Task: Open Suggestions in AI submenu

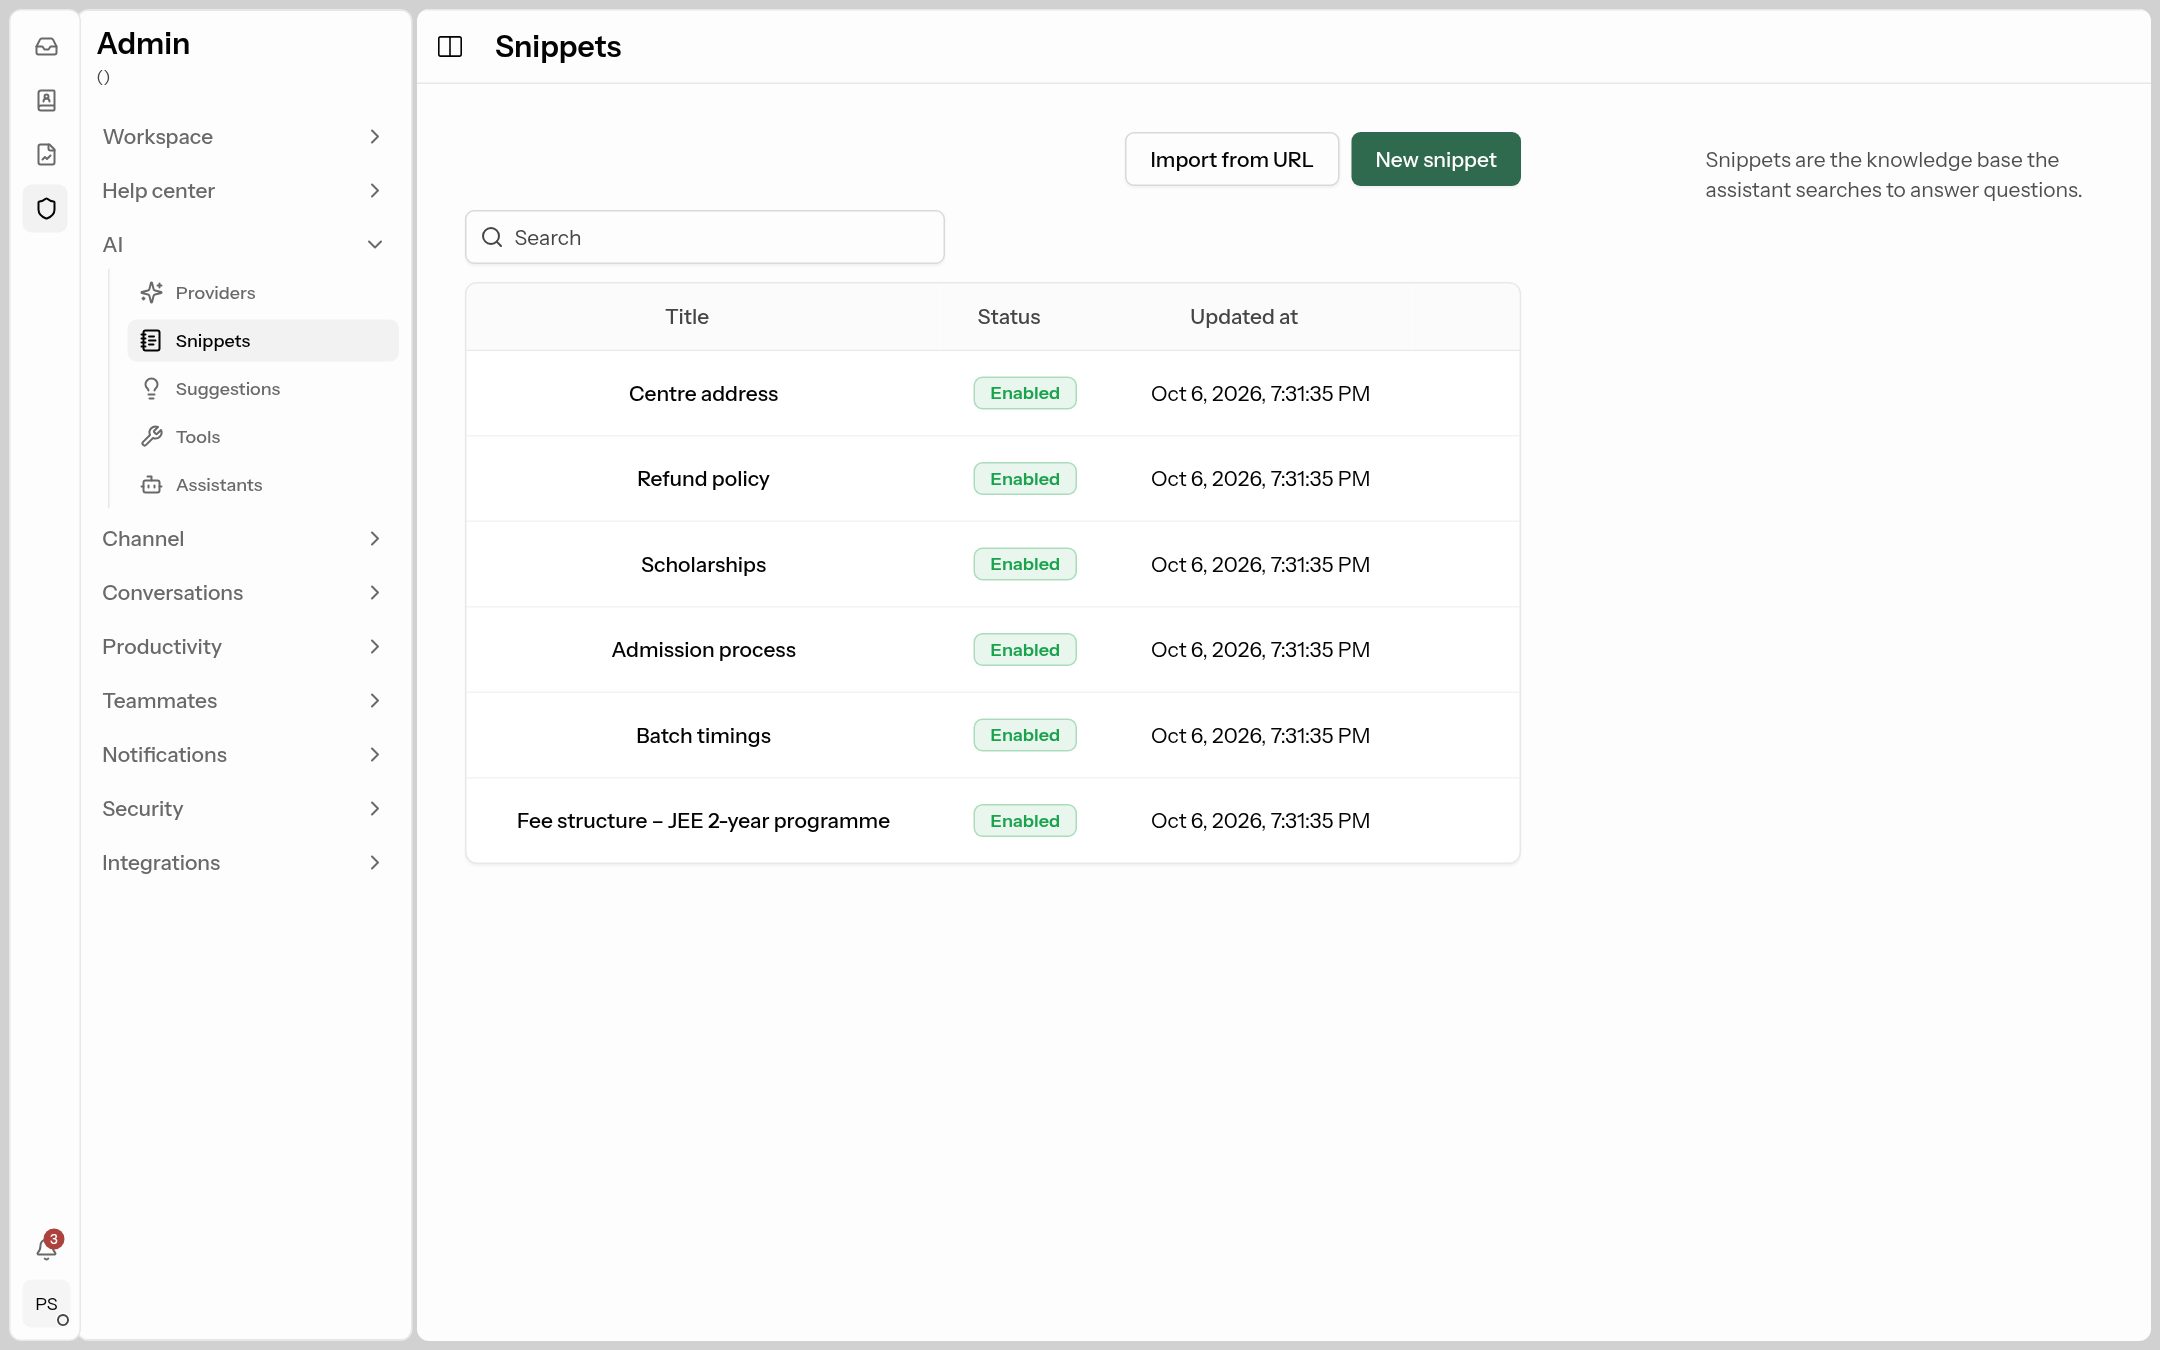Action: coord(263,389)
